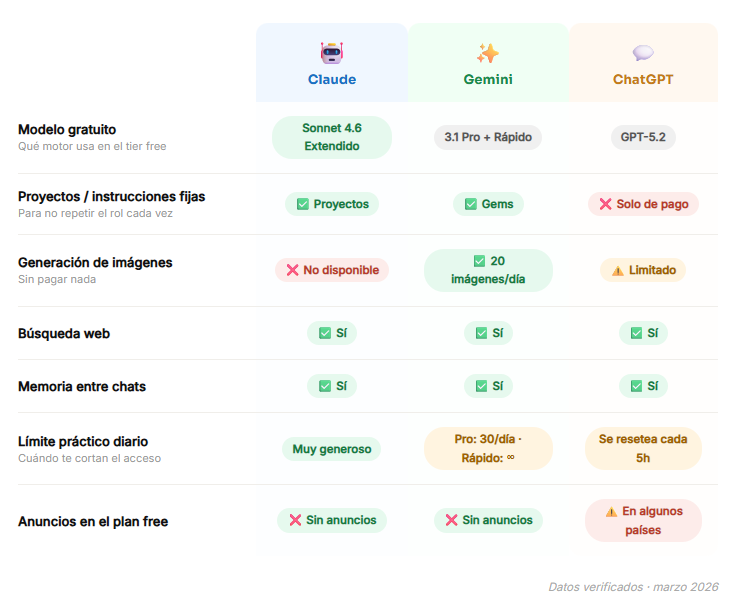This screenshot has height=602, width=735.
Task: Click Gemini's Sin anuncios badge
Action: 488,520
